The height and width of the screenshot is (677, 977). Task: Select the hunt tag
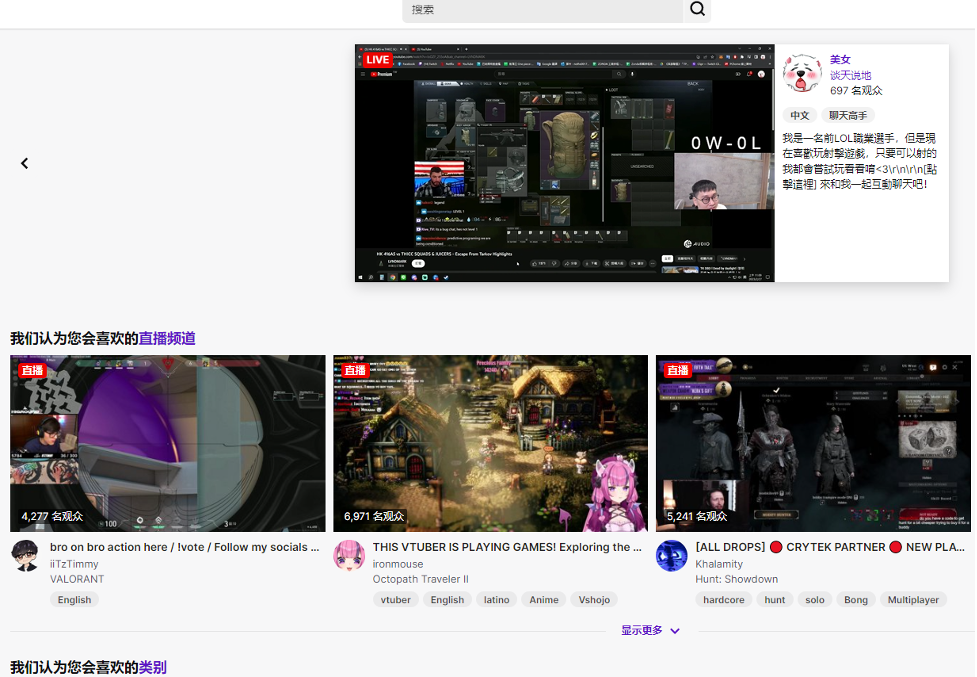click(x=775, y=600)
